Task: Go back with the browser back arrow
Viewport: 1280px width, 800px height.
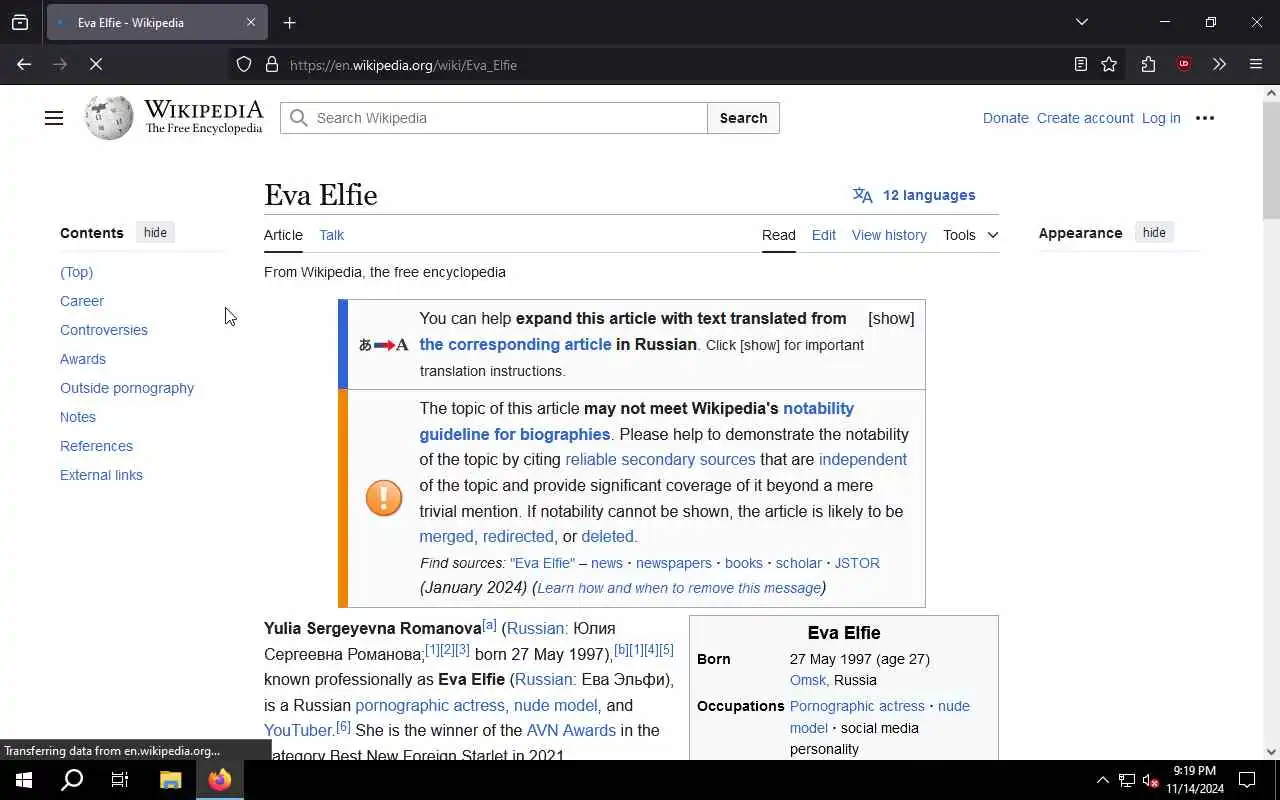Action: (x=24, y=65)
